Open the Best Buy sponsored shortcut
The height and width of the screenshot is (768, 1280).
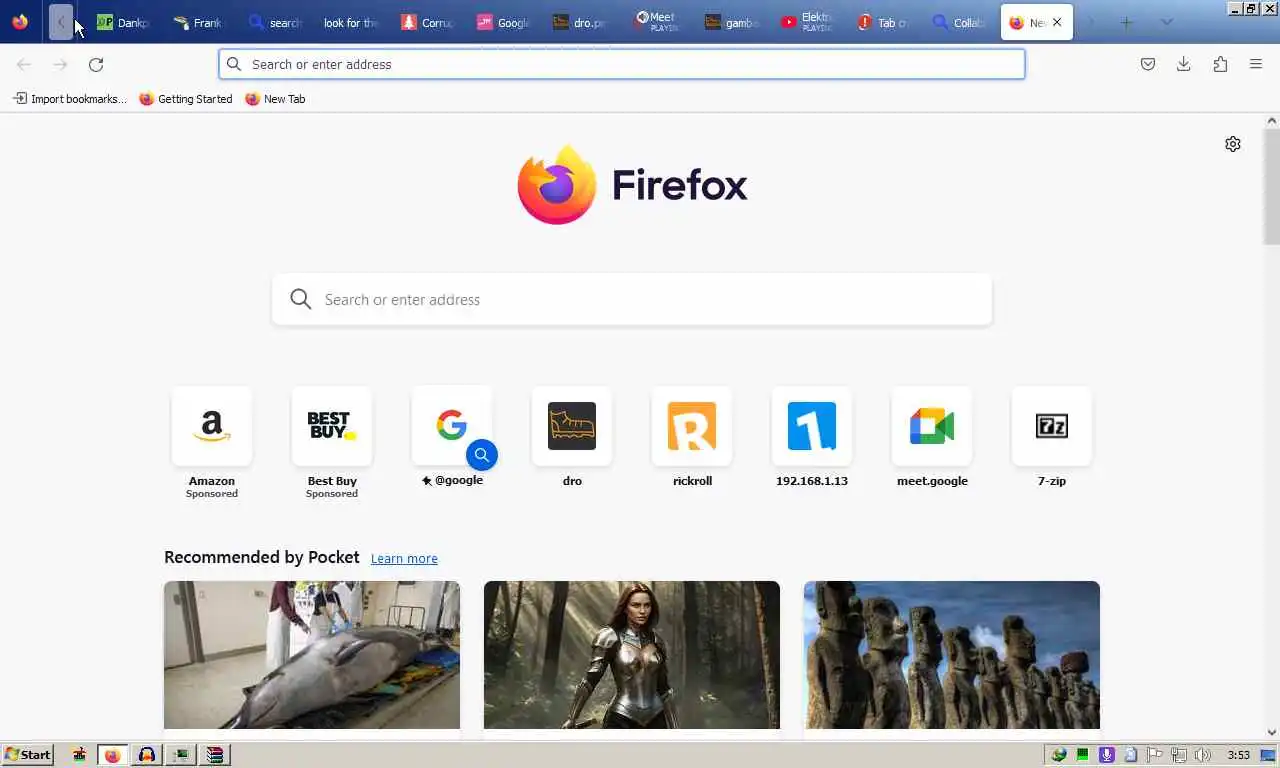(332, 443)
